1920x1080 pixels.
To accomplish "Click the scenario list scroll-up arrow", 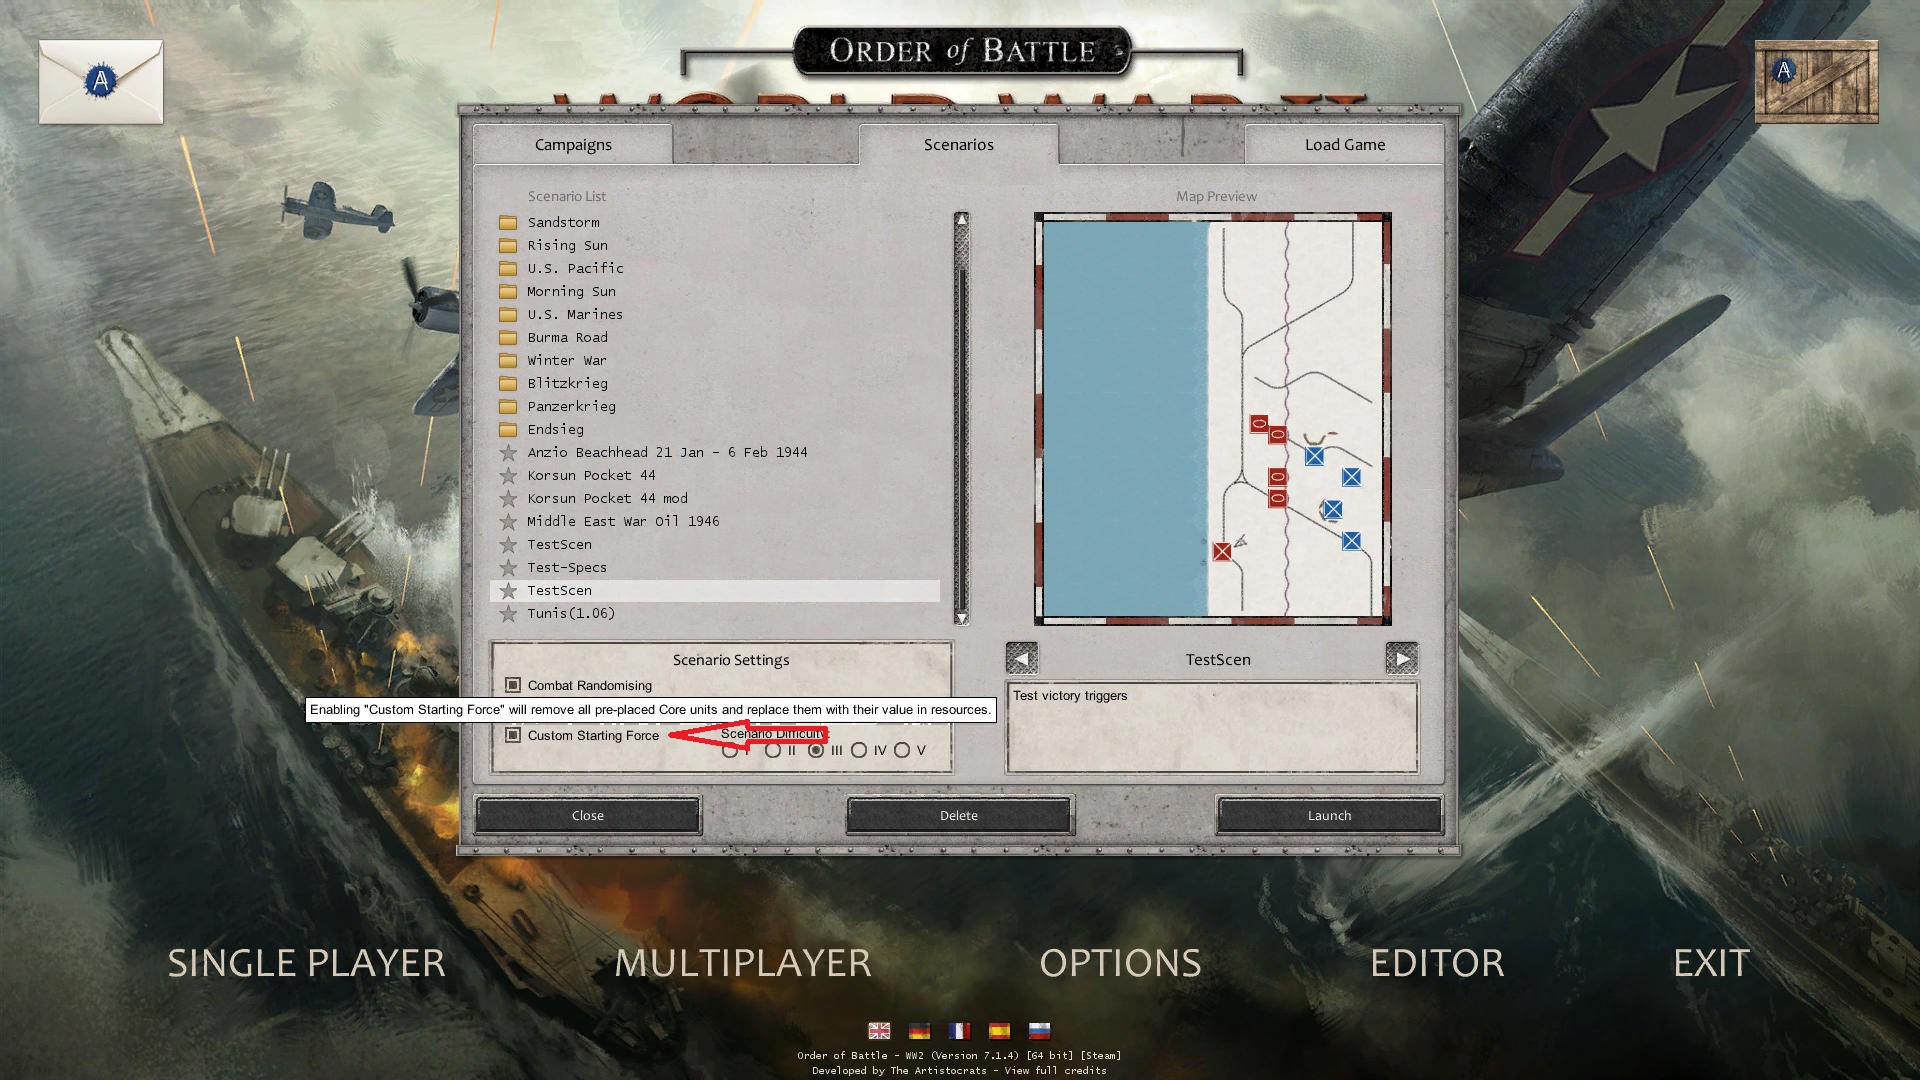I will 961,219.
